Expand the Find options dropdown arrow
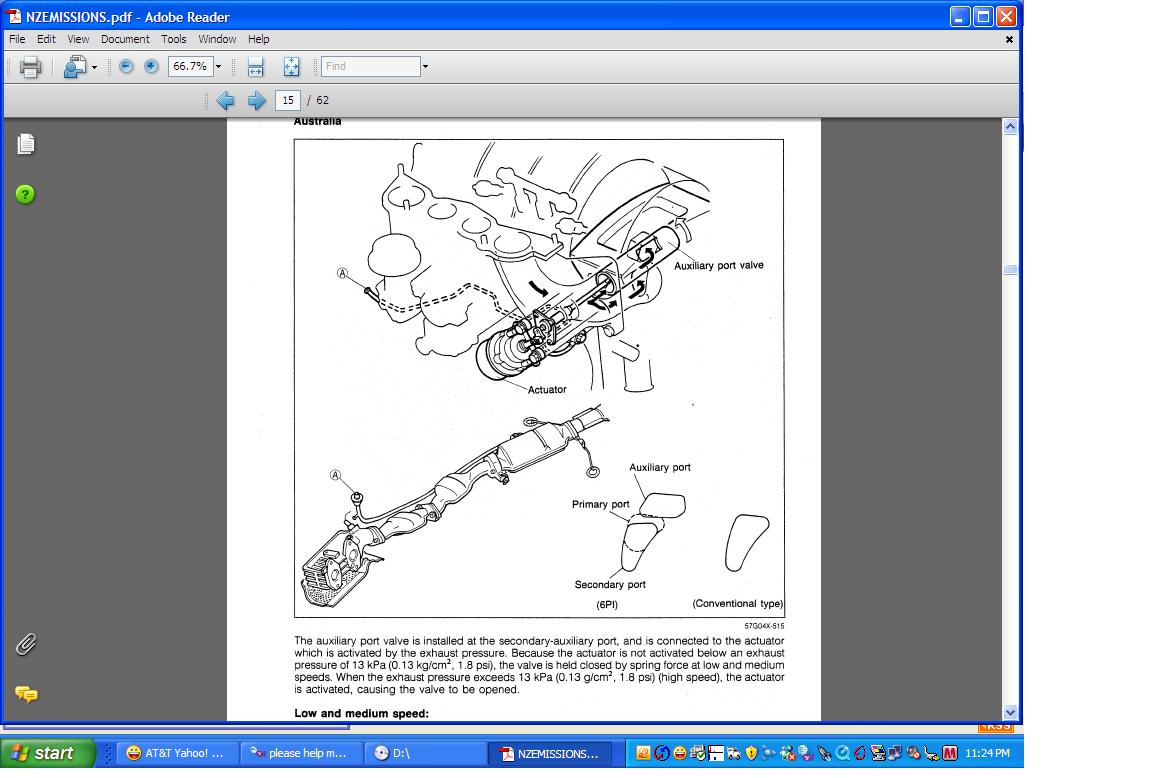 pos(425,67)
